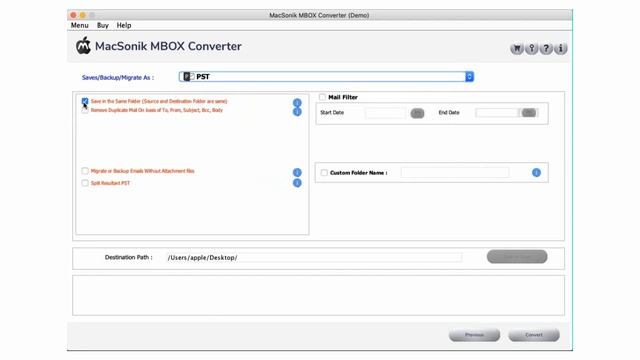
Task: Click the Convert button
Action: [534, 335]
